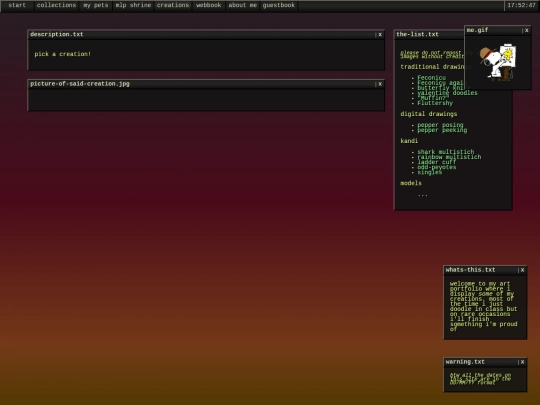Open the butterfly knife drawing link

pos(440,88)
